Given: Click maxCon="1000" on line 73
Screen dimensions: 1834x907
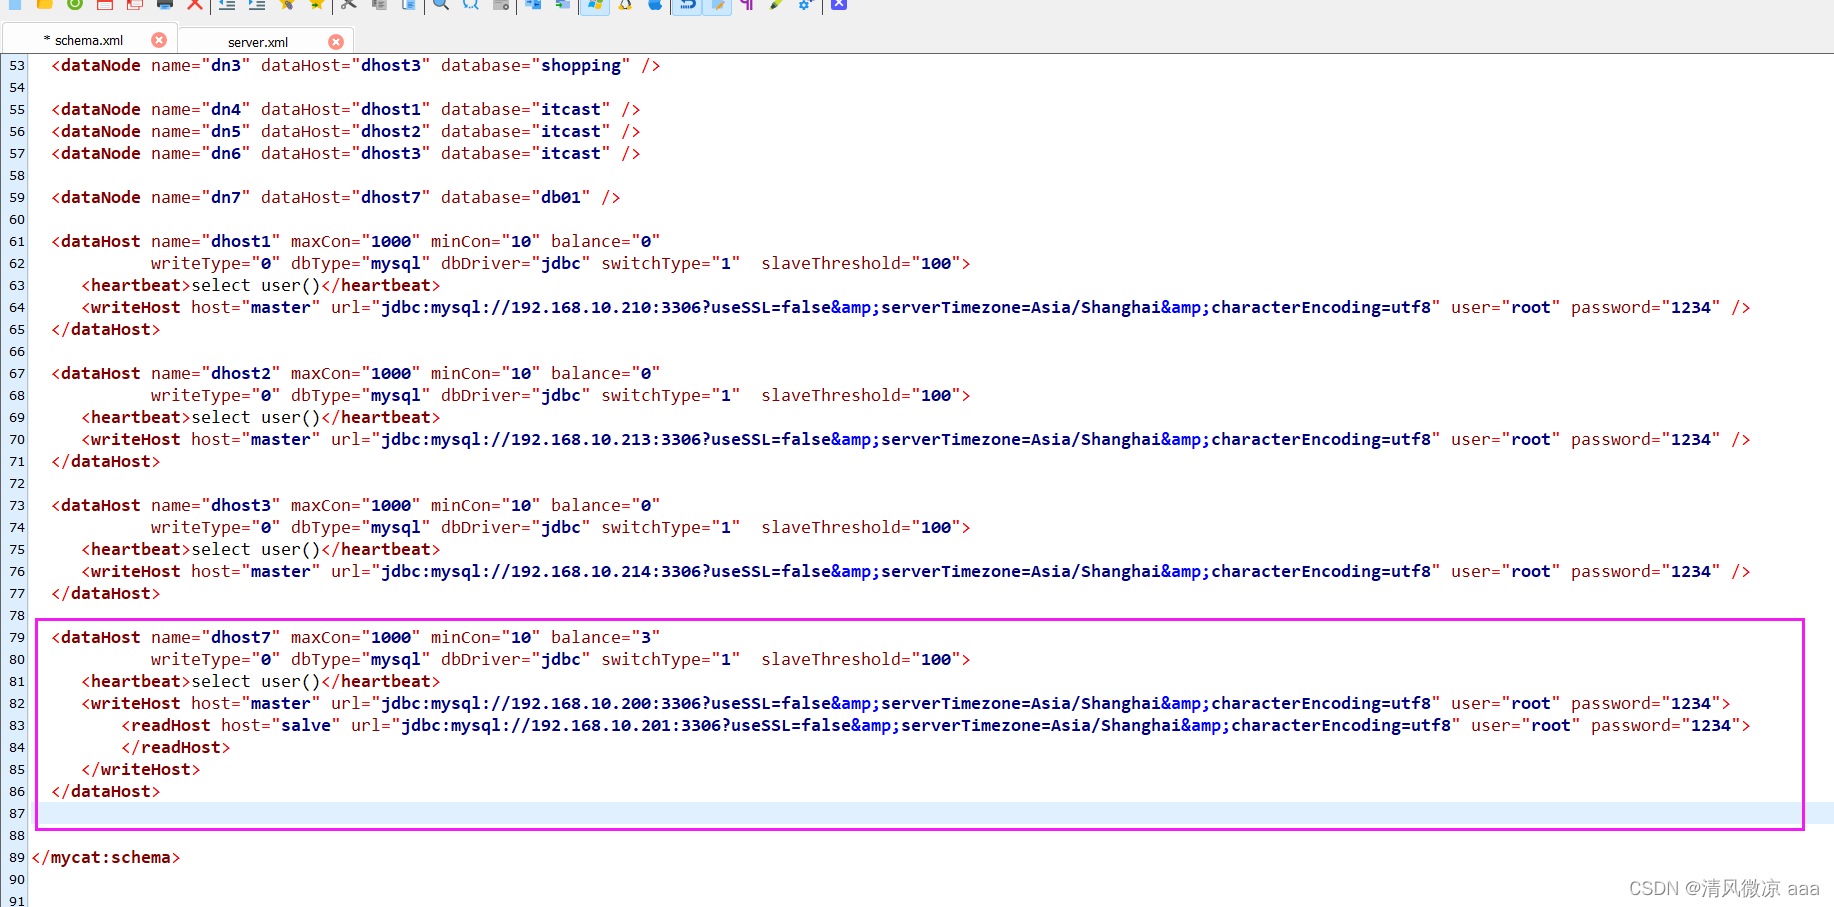Looking at the screenshot, I should pyautogui.click(x=356, y=505).
